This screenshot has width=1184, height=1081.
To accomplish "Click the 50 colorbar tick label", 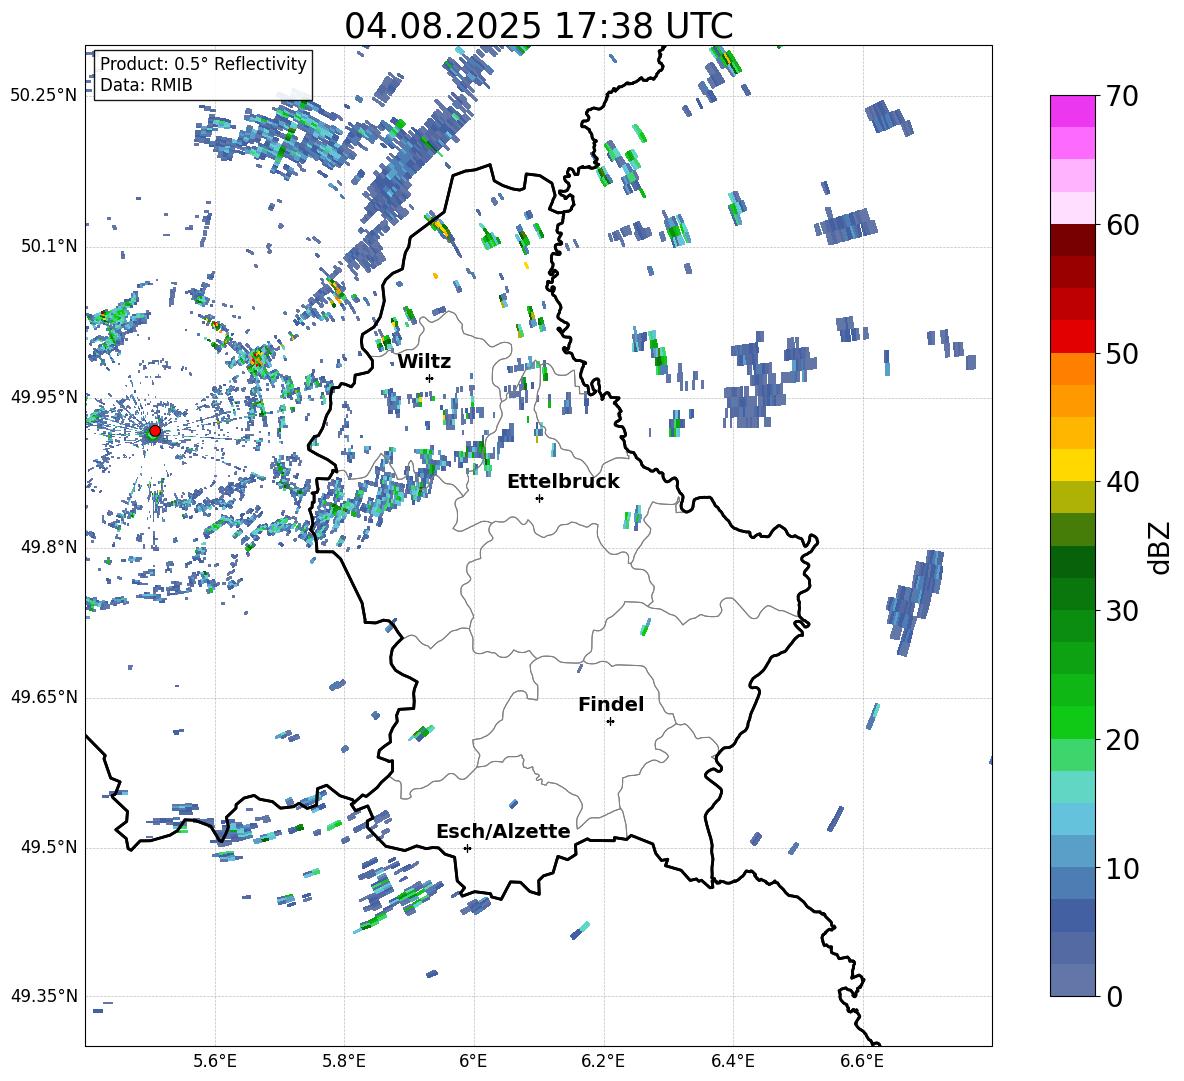I will click(1122, 354).
